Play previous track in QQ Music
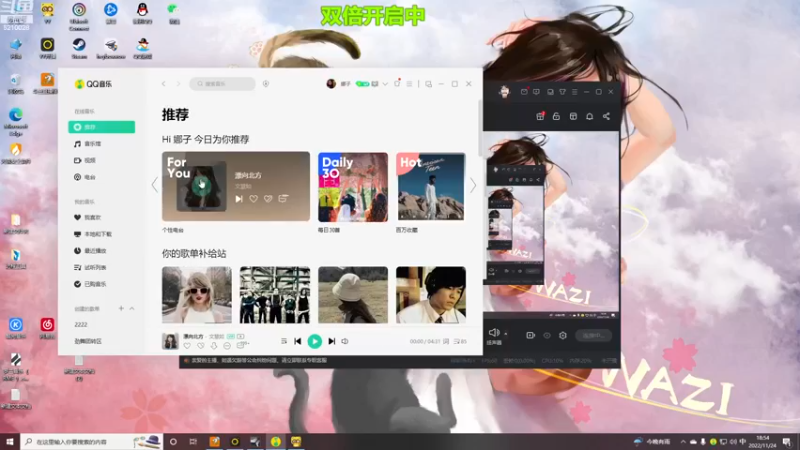 [x=298, y=341]
